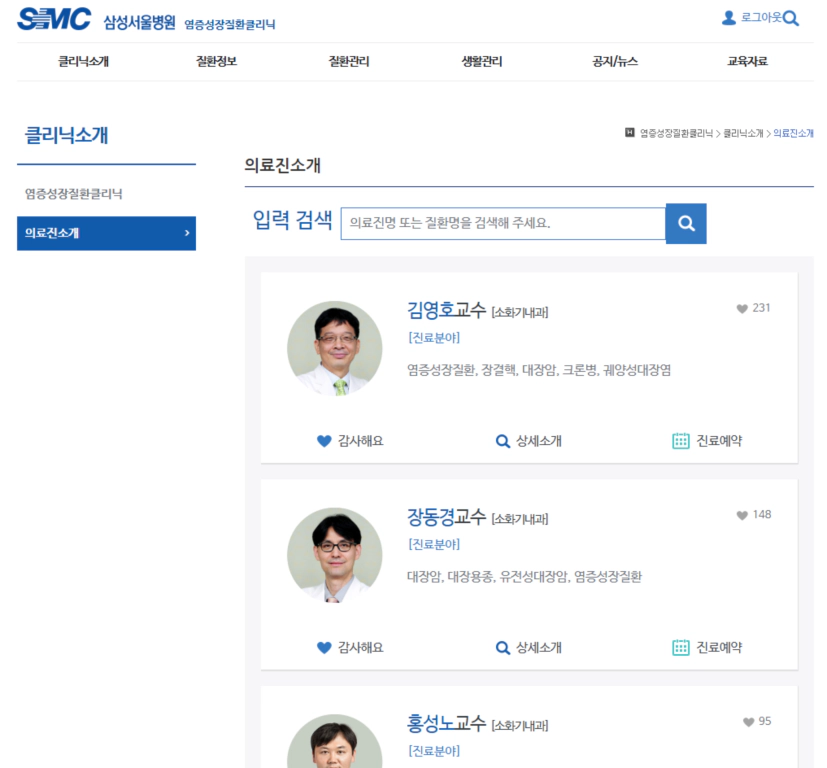Click the 상세소개 magnifier icon for 장동경교수

point(503,648)
